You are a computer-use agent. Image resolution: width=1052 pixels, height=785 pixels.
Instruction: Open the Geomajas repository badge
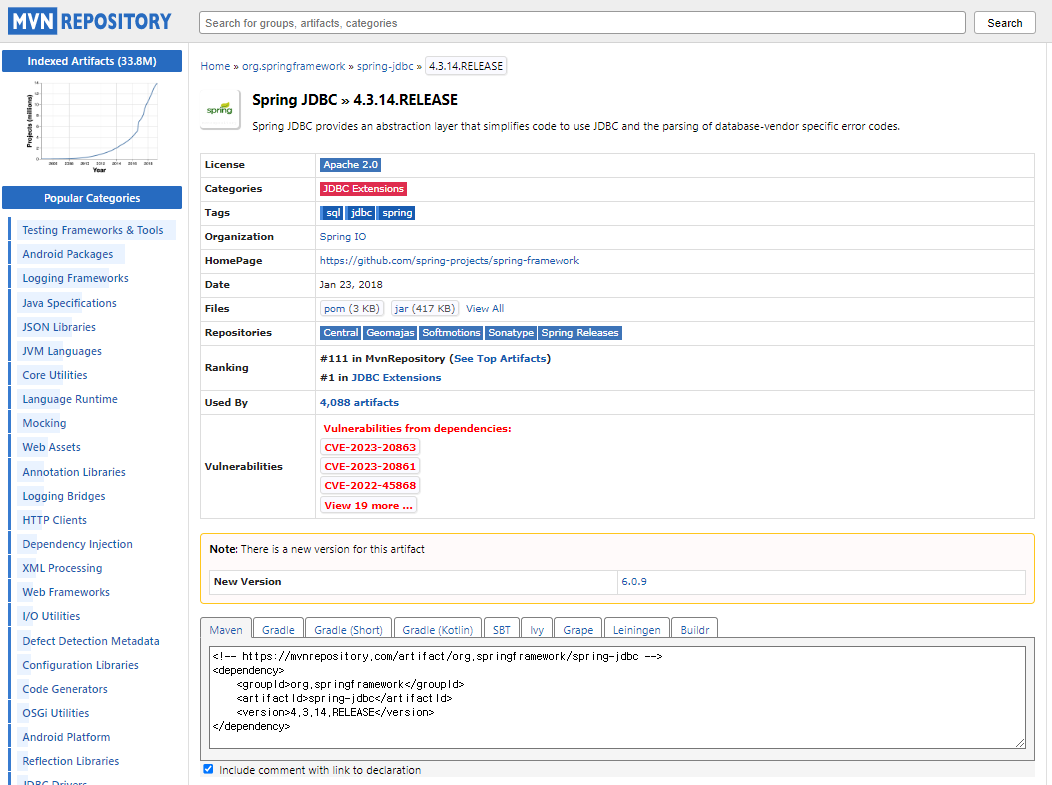pos(390,333)
